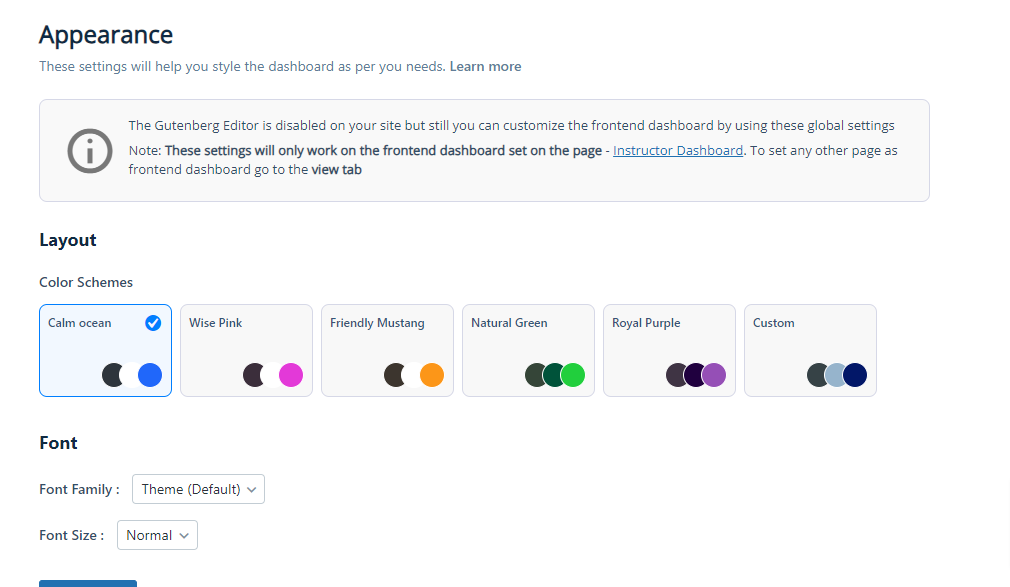Click the blue button below Font Size
This screenshot has width=1010, height=587.
coord(88,583)
